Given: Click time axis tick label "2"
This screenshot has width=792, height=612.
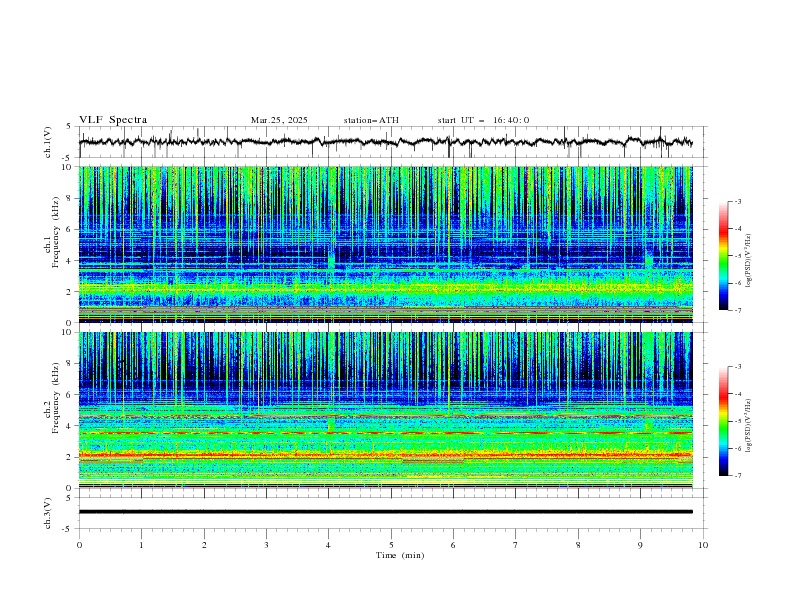Looking at the screenshot, I should (204, 545).
